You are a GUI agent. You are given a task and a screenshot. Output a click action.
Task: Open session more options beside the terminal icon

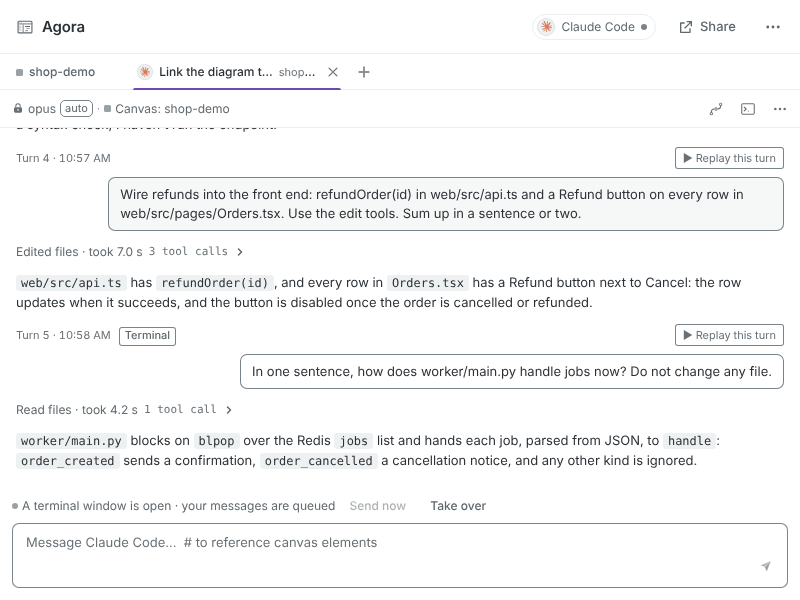pos(780,109)
